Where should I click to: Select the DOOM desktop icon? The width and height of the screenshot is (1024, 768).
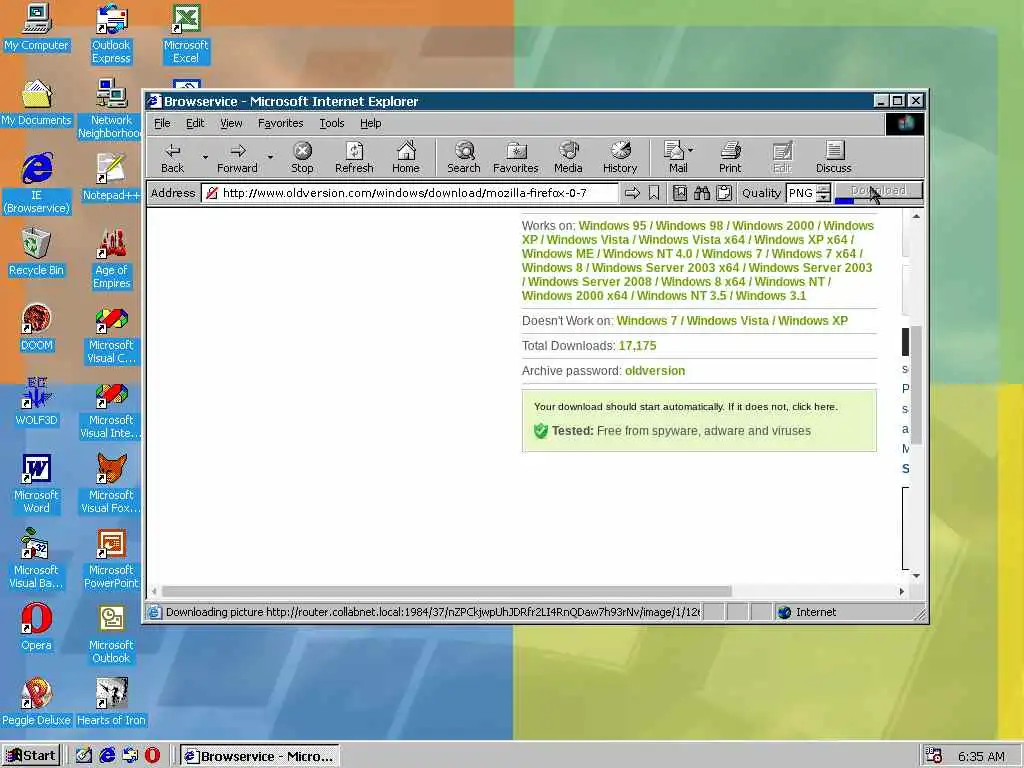37,327
